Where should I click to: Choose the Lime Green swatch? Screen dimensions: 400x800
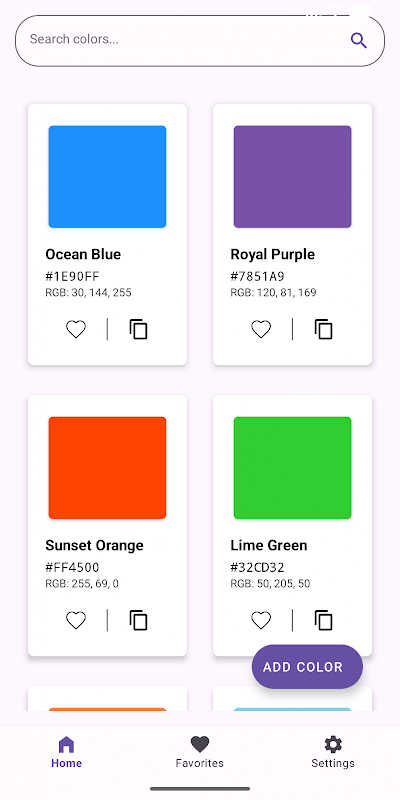tap(292, 468)
